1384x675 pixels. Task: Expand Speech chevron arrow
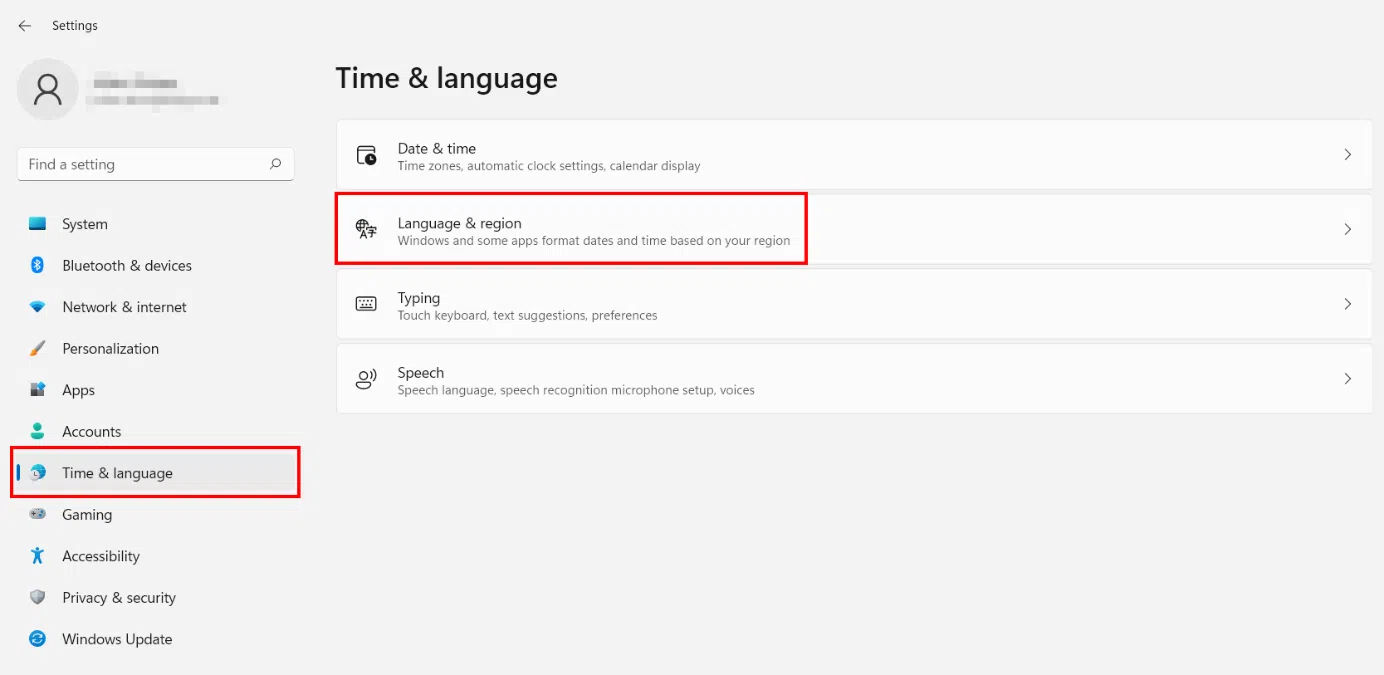tap(1347, 379)
